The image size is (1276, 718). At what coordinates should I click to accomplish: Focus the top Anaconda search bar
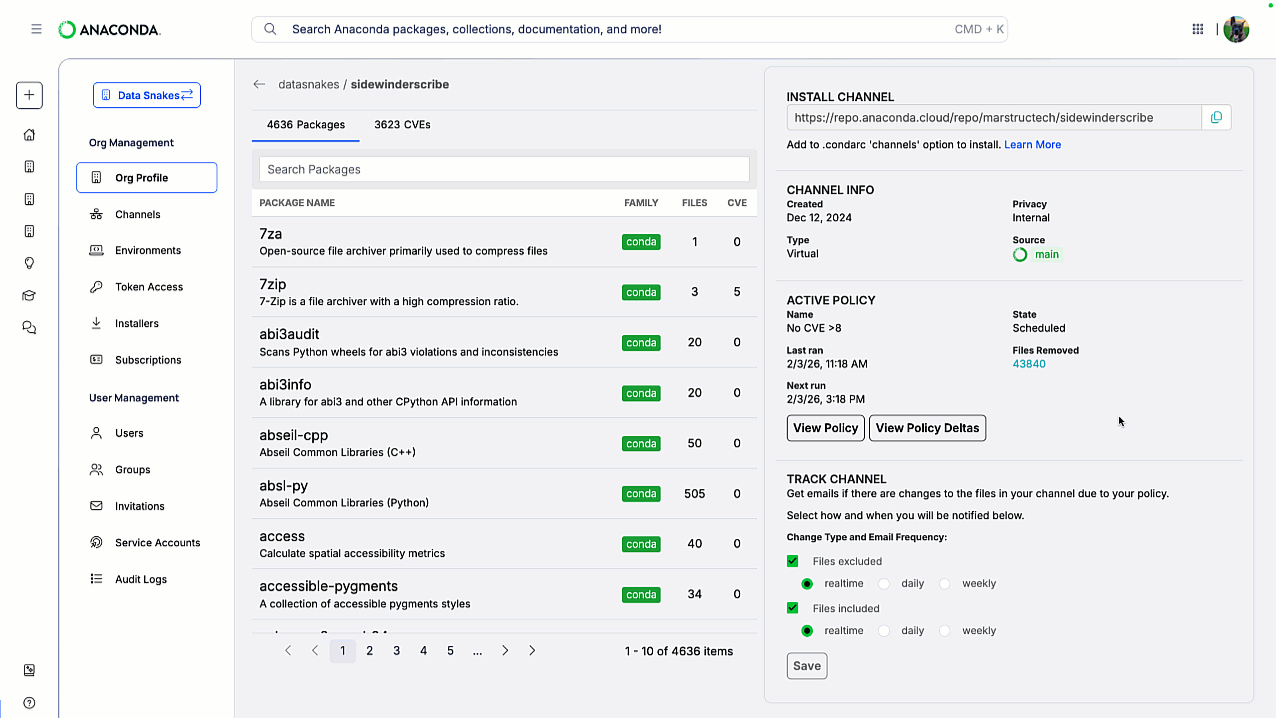pyautogui.click(x=629, y=29)
